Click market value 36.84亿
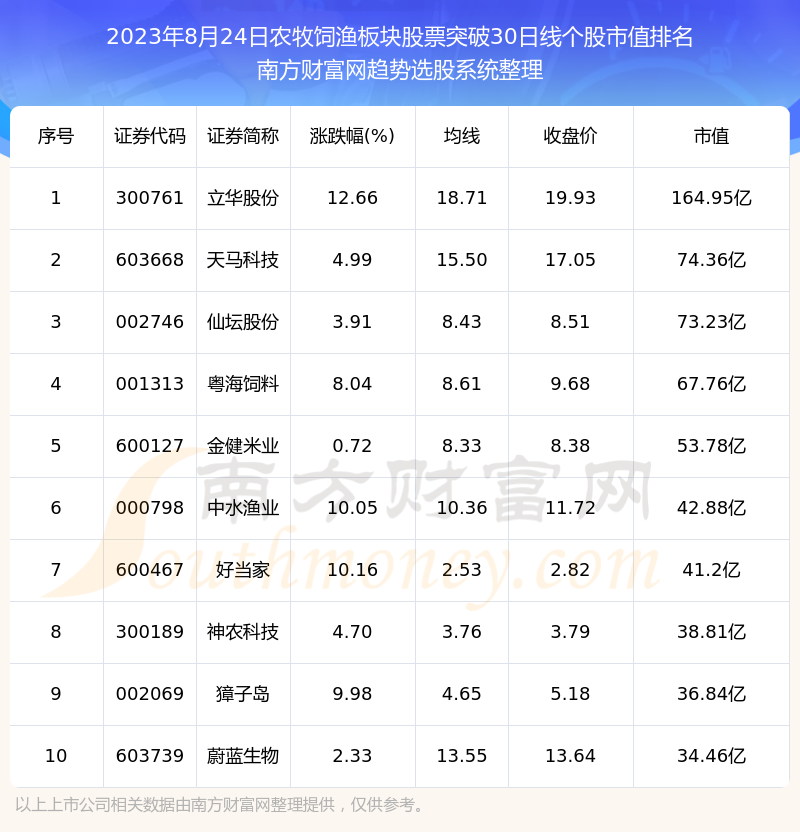The image size is (800, 832). tap(711, 694)
